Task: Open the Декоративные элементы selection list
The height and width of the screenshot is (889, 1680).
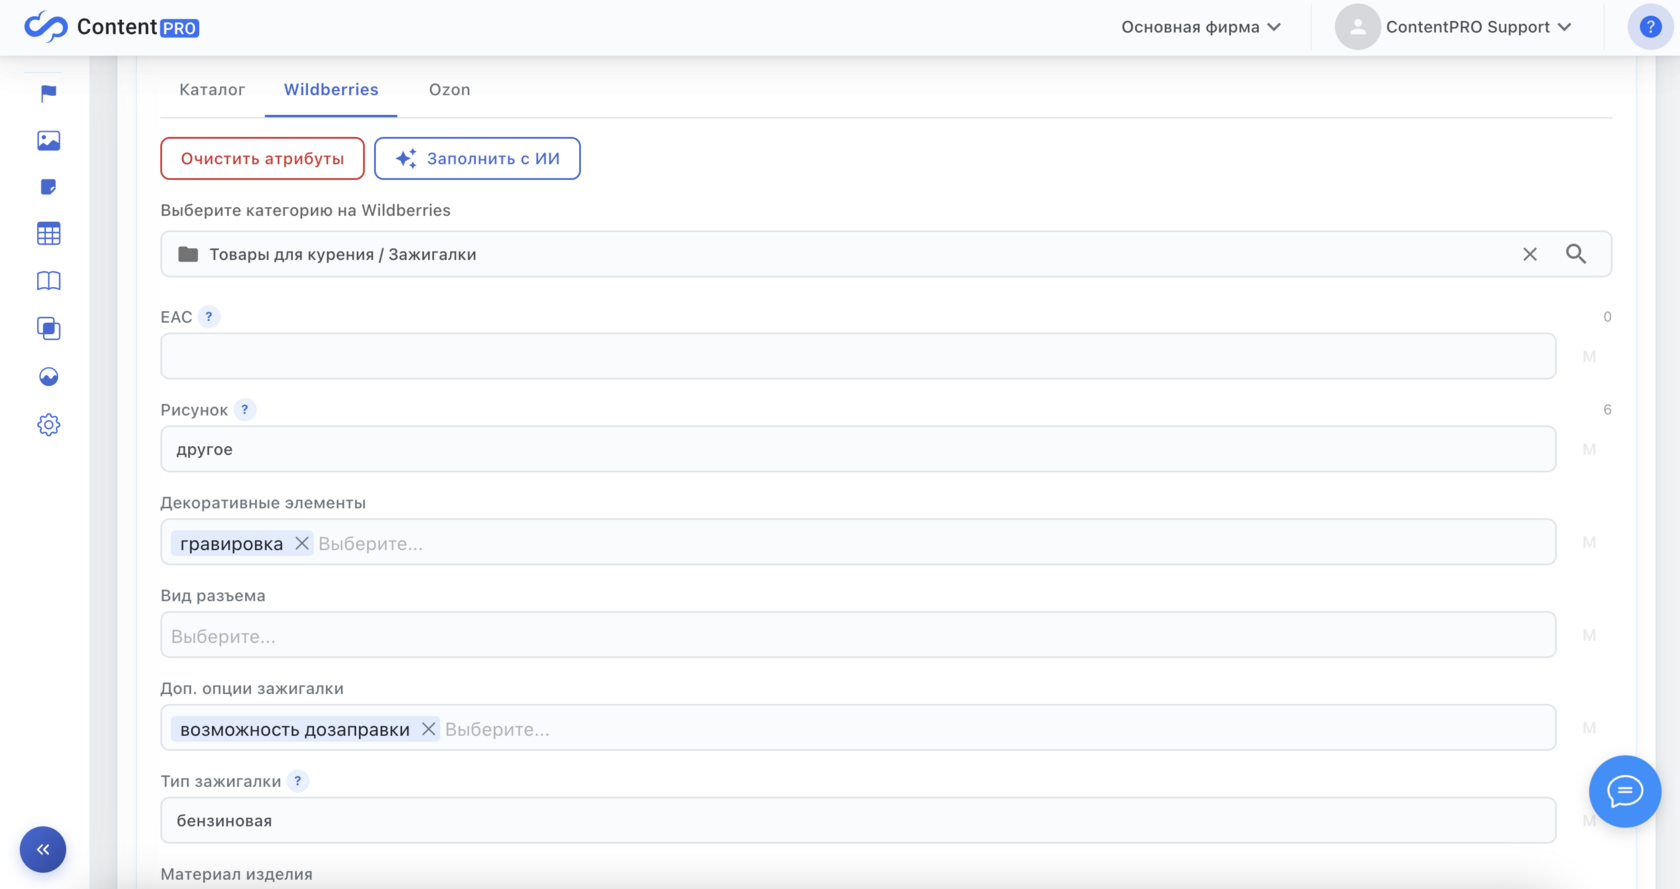Action: (x=858, y=542)
